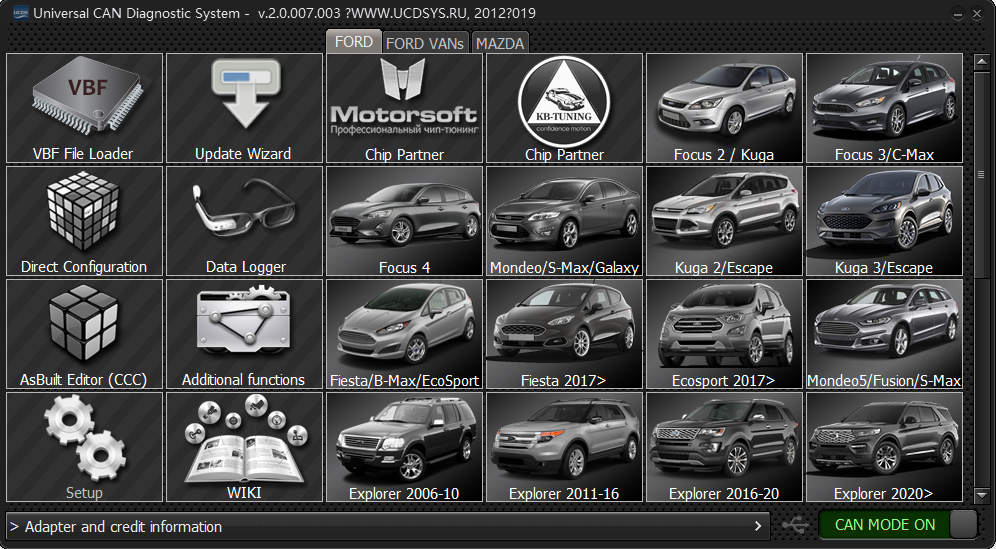Open the VBF File Loader tile
Image resolution: width=996 pixels, height=549 pixels.
pyautogui.click(x=84, y=108)
